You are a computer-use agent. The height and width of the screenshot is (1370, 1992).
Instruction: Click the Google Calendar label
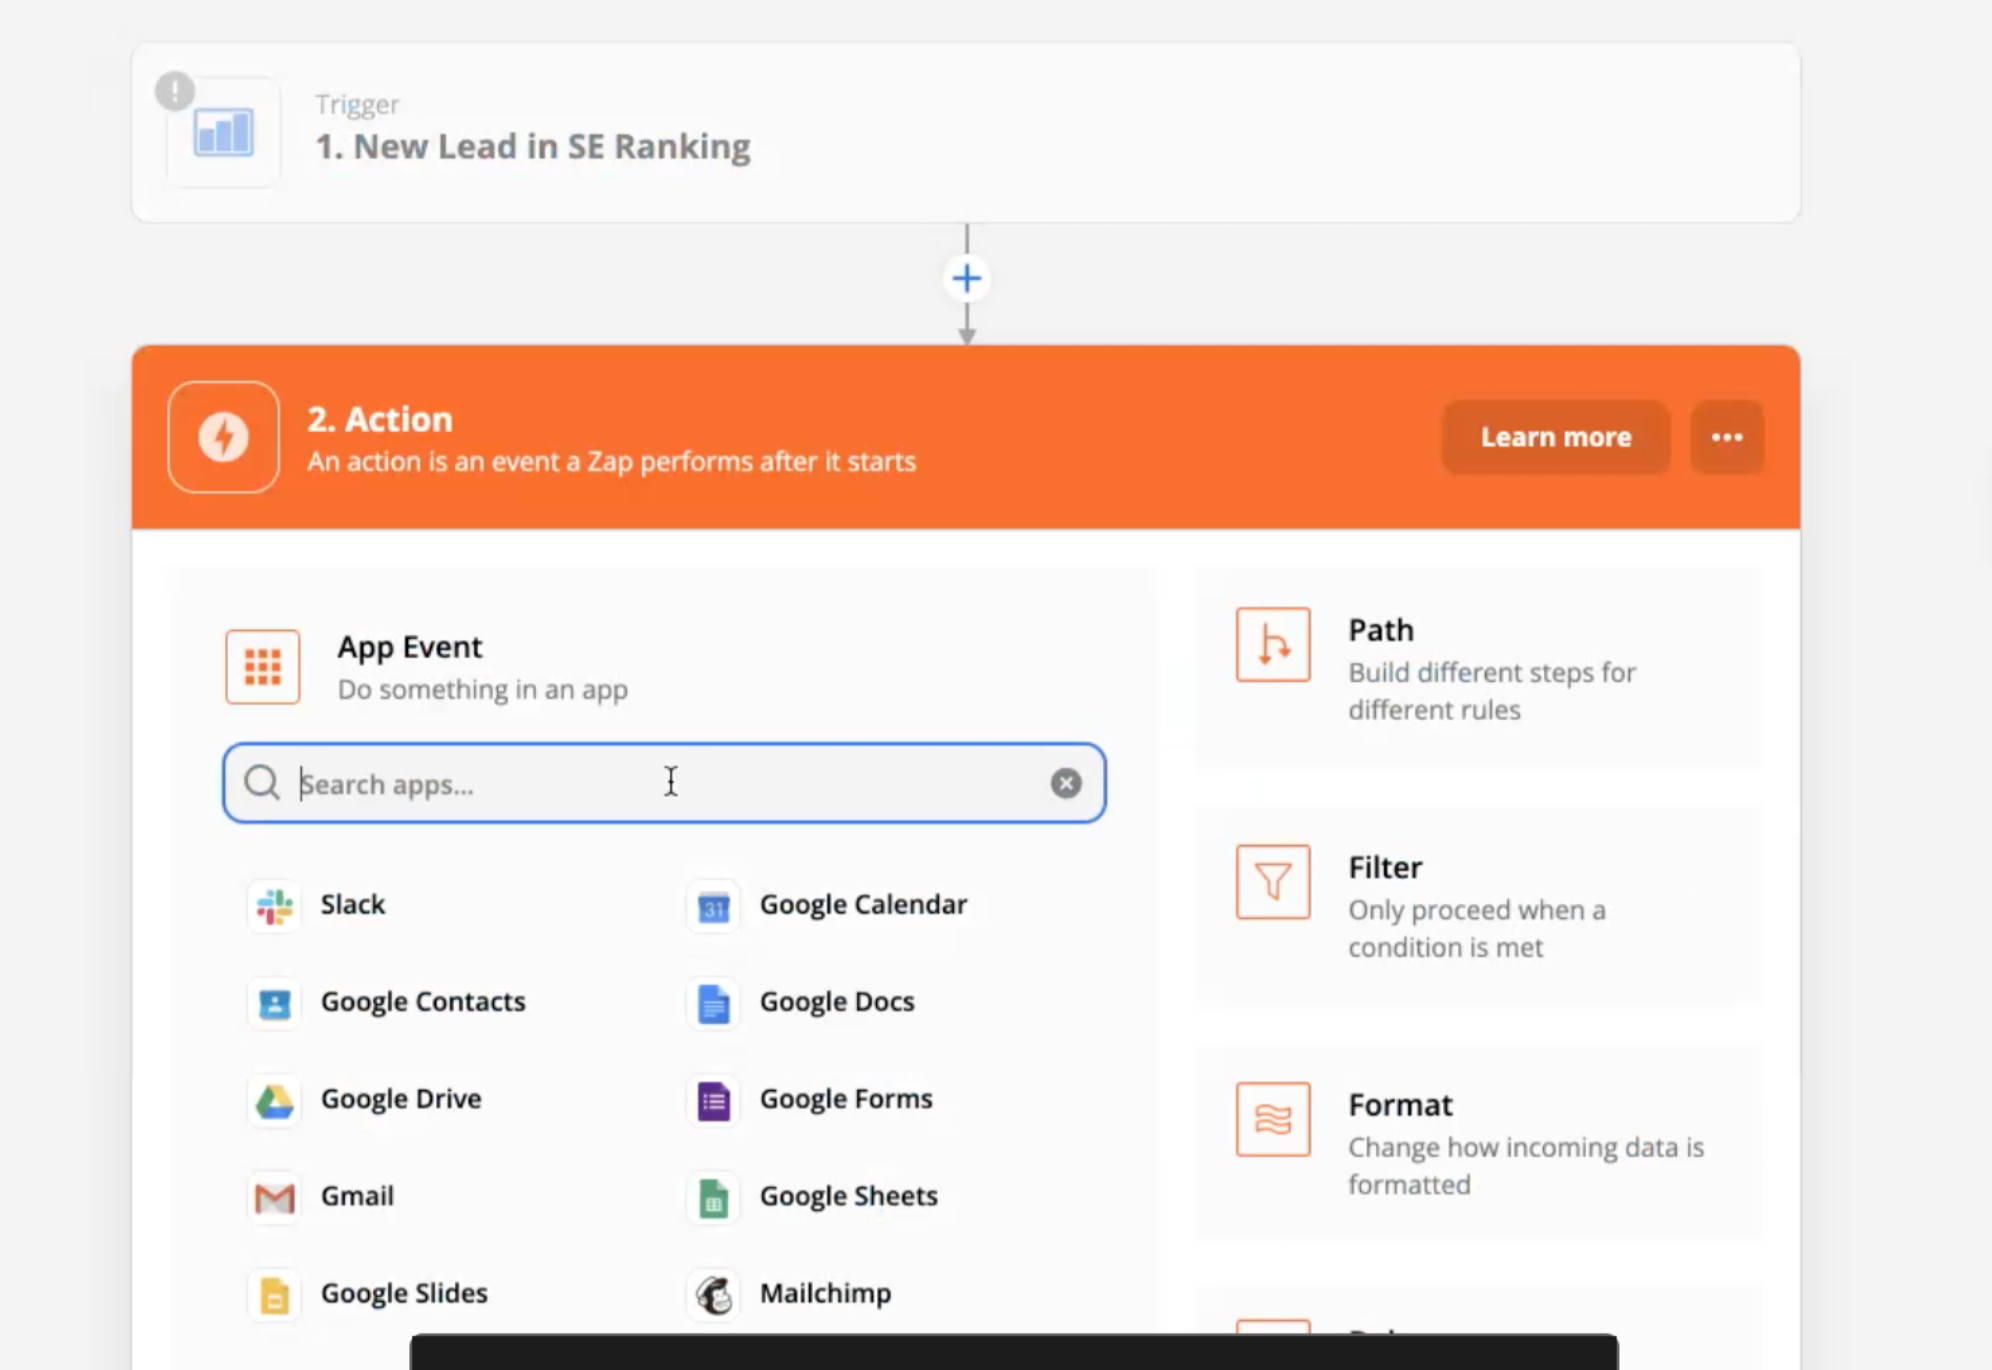pos(863,904)
